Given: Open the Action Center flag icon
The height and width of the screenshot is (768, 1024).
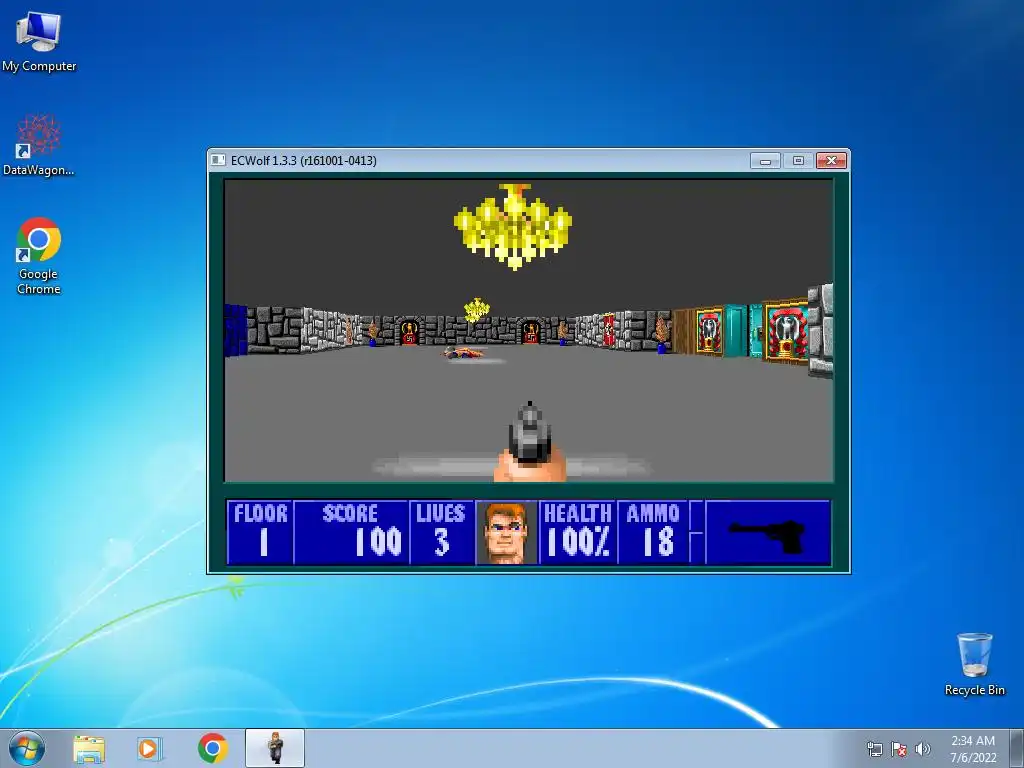Looking at the screenshot, I should 899,749.
